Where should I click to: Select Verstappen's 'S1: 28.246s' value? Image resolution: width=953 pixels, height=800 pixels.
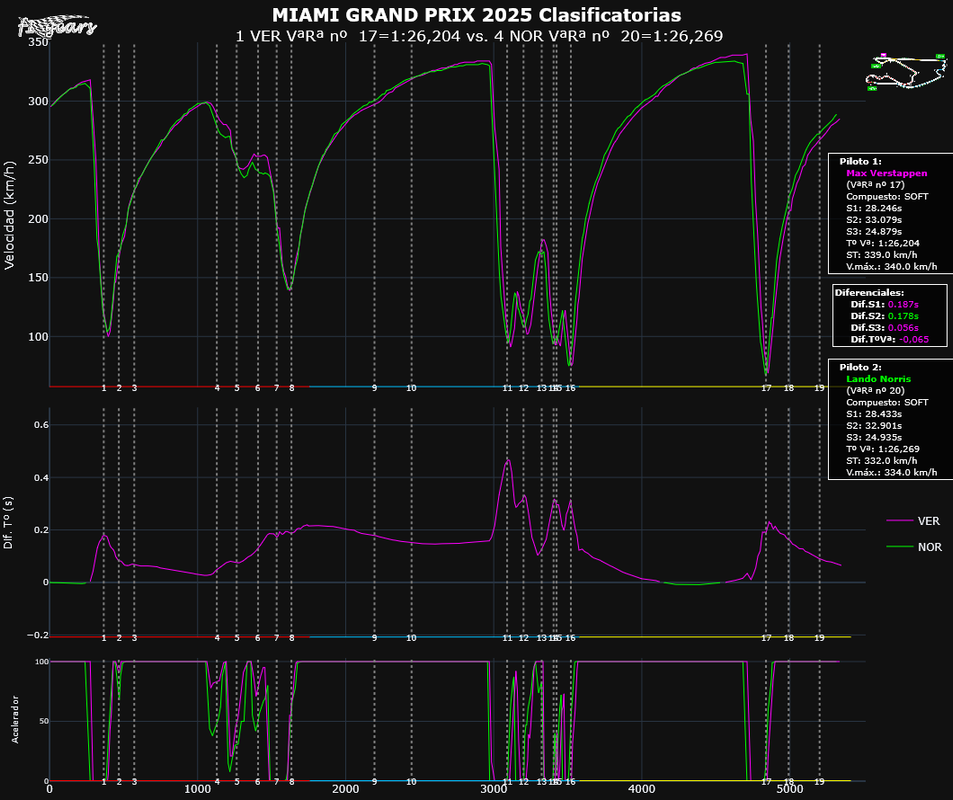coord(874,208)
